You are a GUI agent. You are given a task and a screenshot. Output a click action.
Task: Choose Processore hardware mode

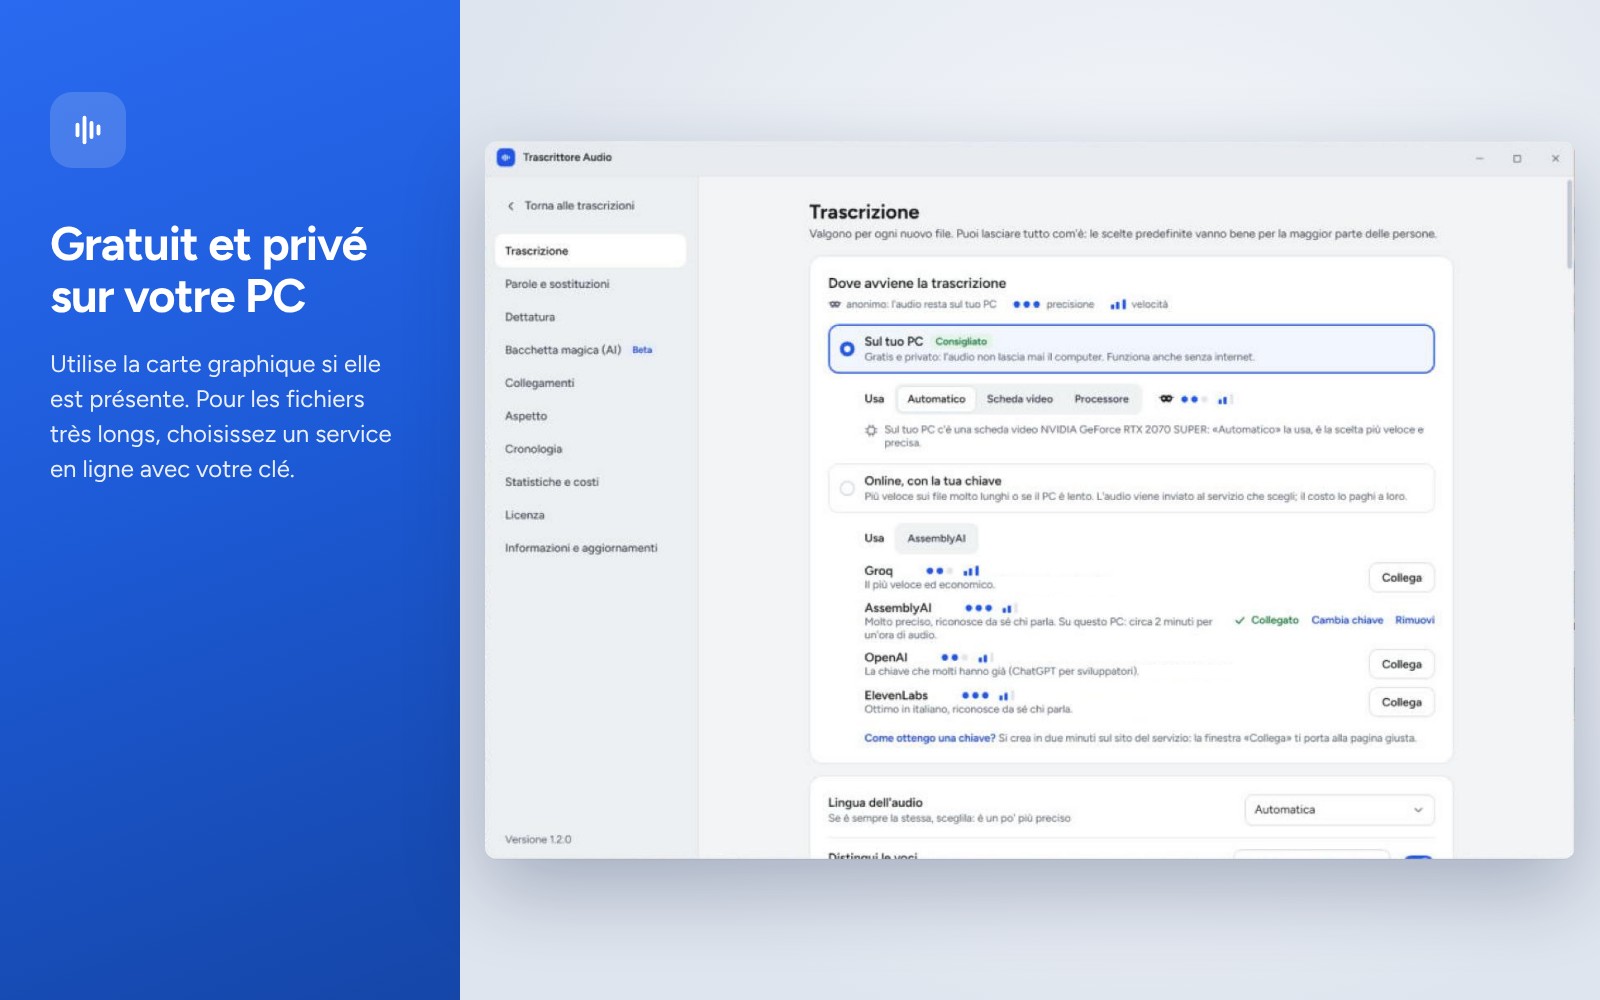click(1101, 399)
